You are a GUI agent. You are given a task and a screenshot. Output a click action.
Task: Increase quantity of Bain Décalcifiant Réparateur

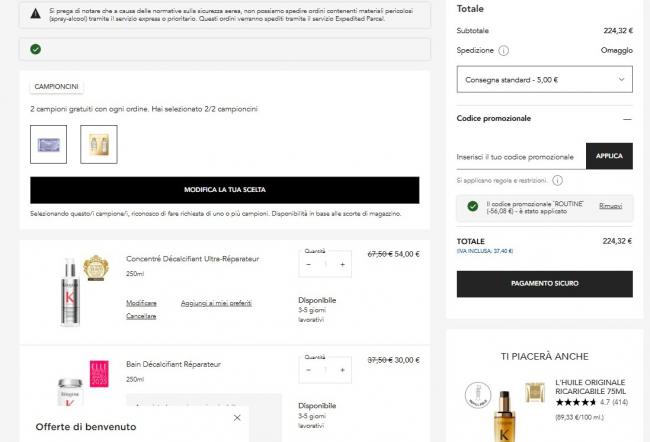pos(343,370)
